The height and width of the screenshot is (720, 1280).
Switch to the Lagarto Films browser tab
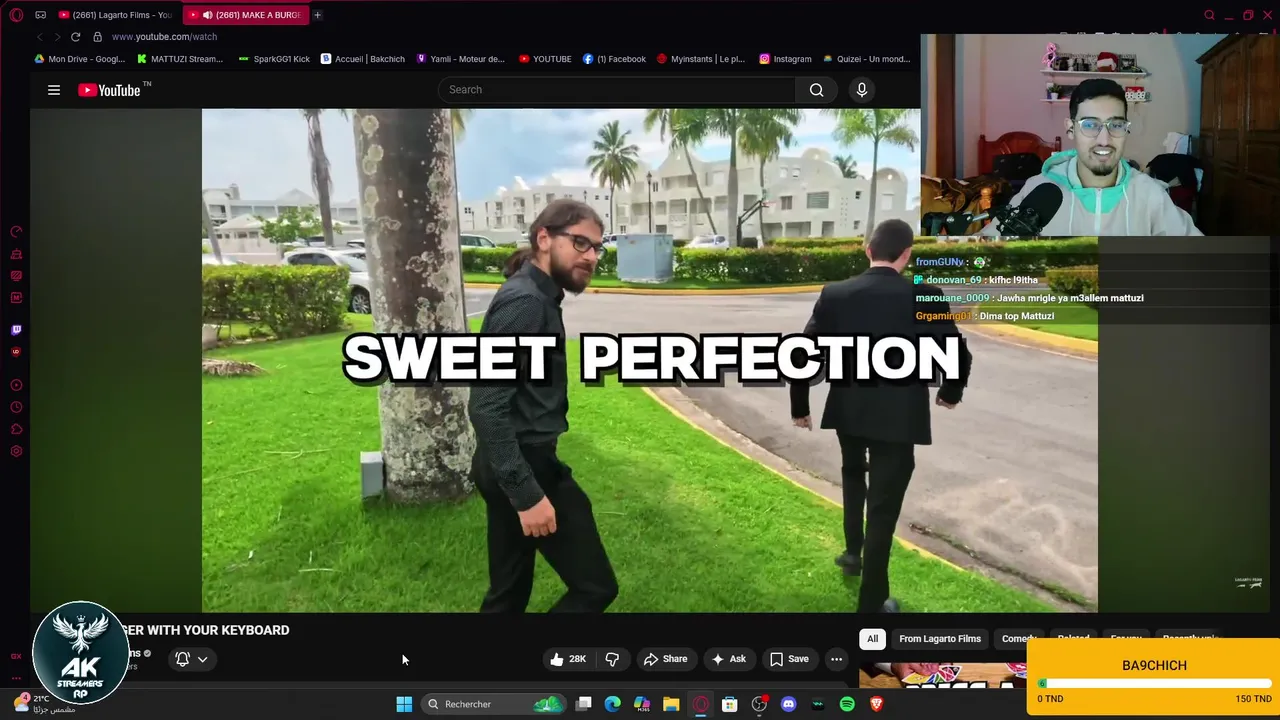pyautogui.click(x=116, y=15)
